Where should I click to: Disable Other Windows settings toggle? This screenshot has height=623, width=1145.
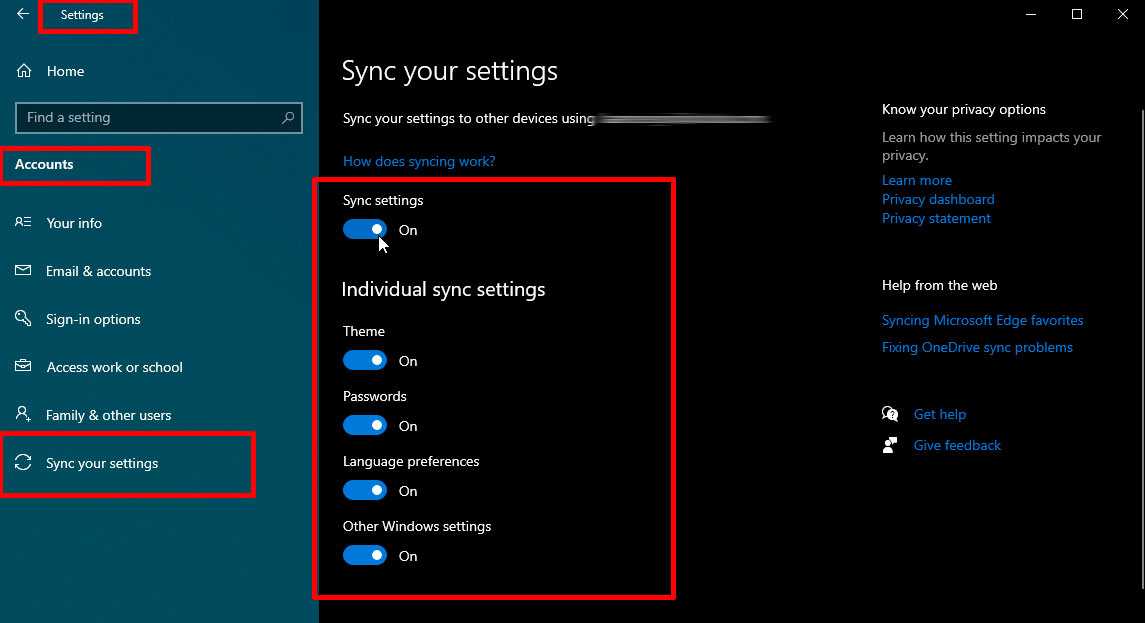point(365,556)
